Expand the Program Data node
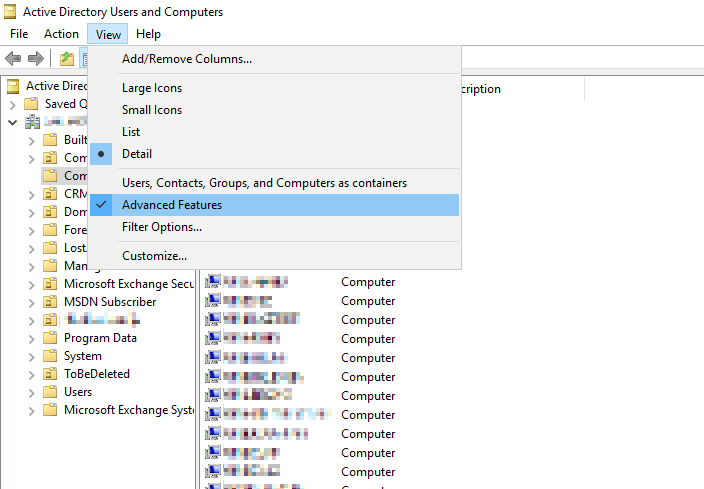Image resolution: width=704 pixels, height=489 pixels. point(31,339)
